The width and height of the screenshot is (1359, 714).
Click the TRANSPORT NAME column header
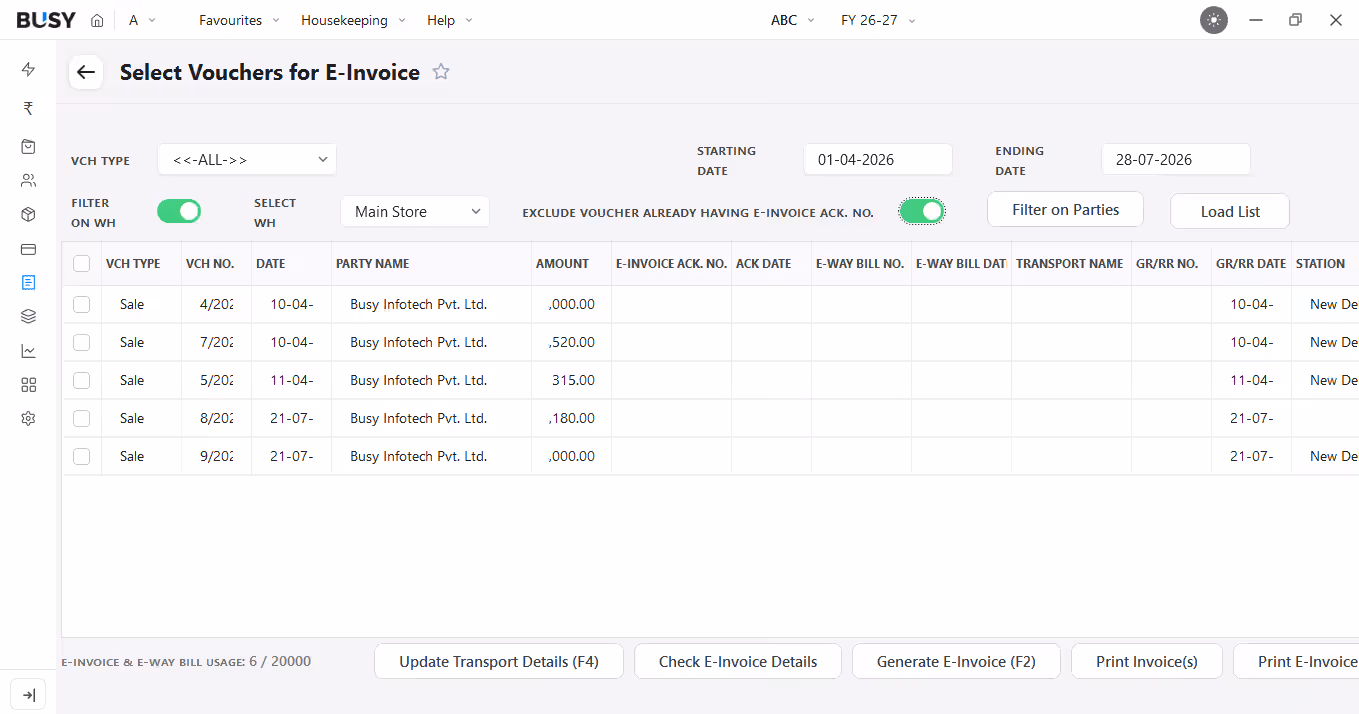[x=1071, y=264]
